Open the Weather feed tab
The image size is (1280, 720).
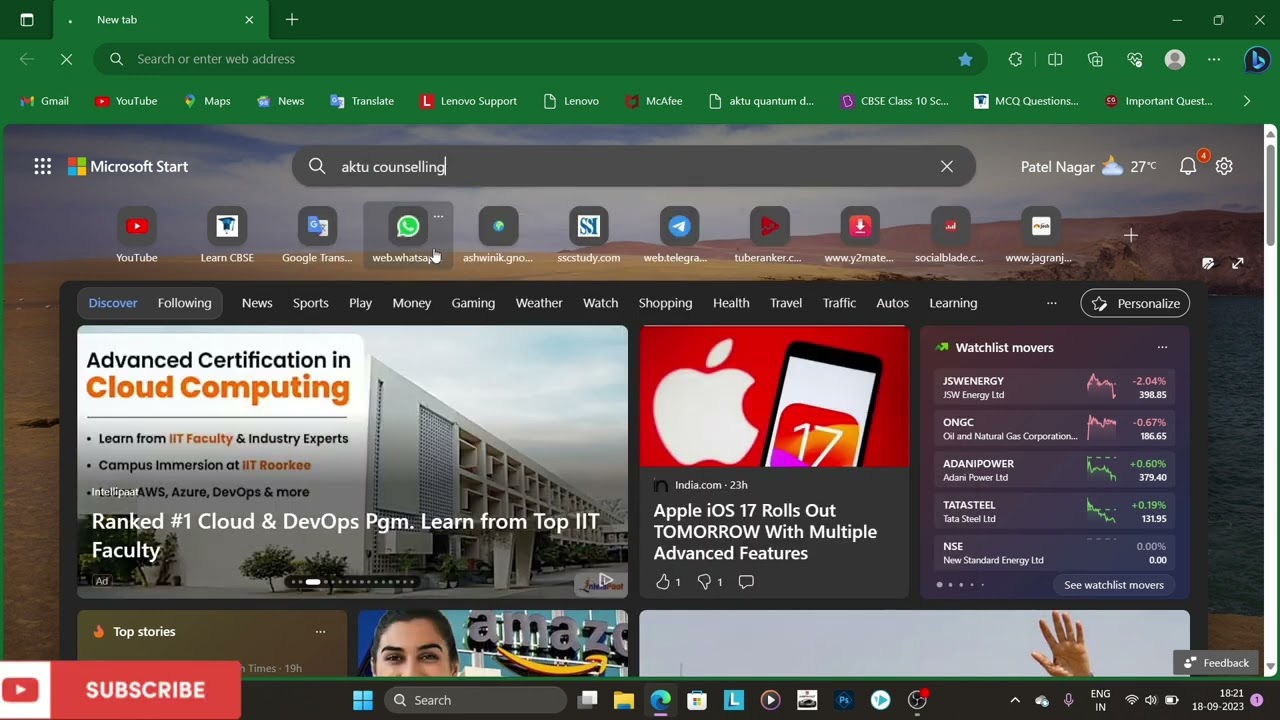click(539, 303)
